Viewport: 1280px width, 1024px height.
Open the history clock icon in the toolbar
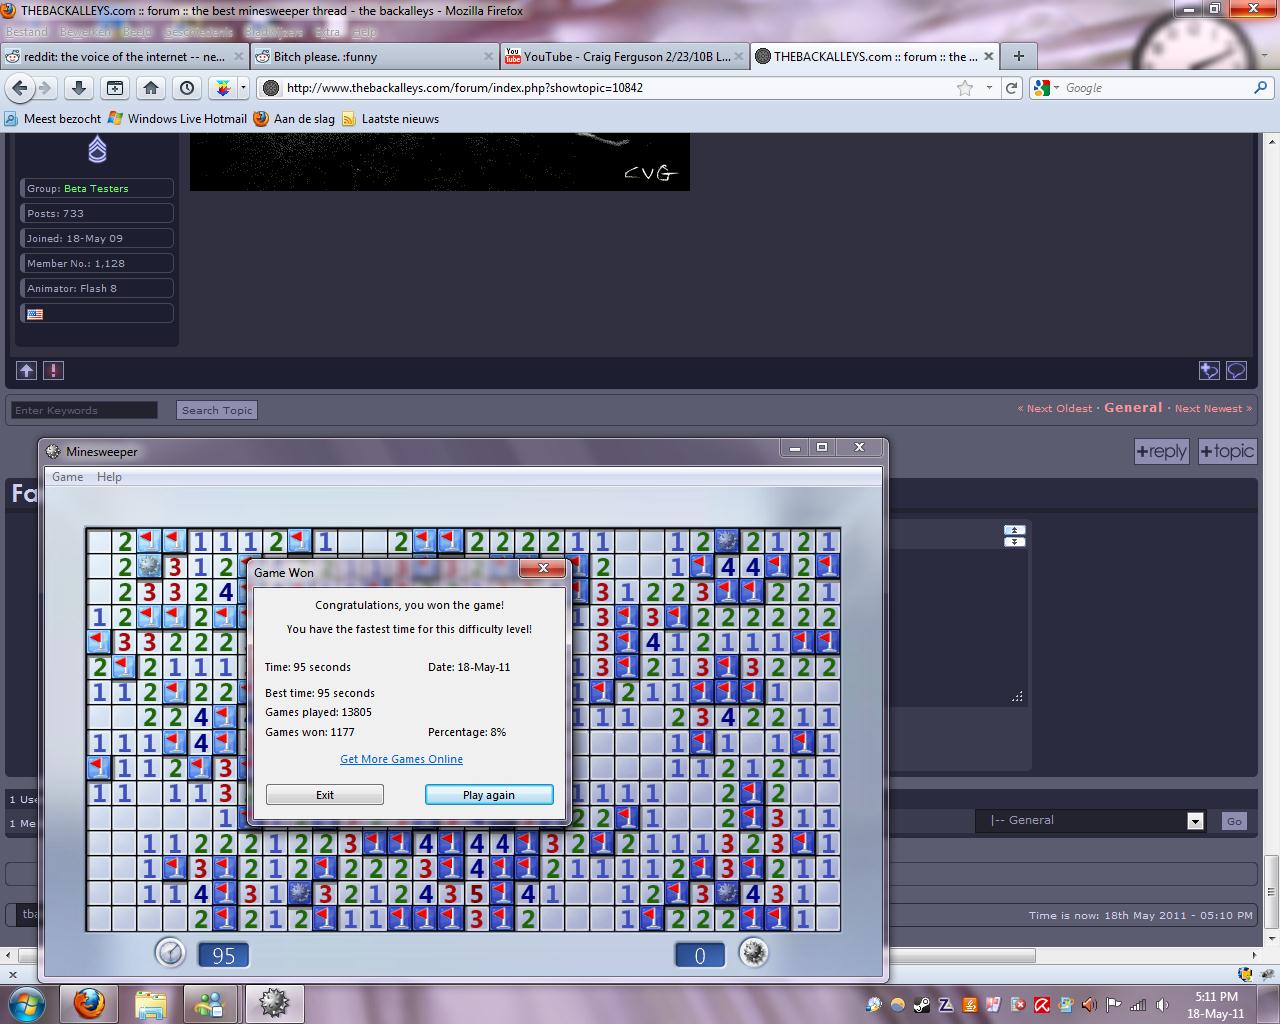pos(187,88)
